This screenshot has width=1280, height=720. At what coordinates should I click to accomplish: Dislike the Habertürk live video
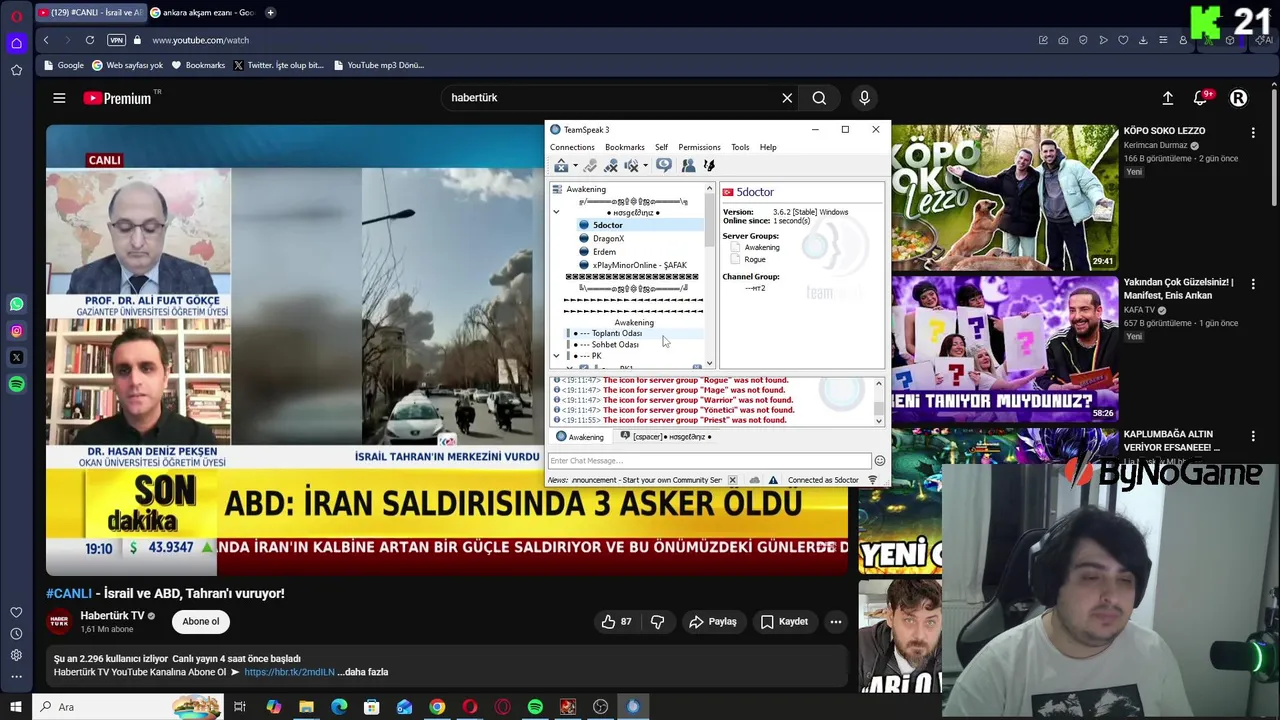click(x=657, y=621)
